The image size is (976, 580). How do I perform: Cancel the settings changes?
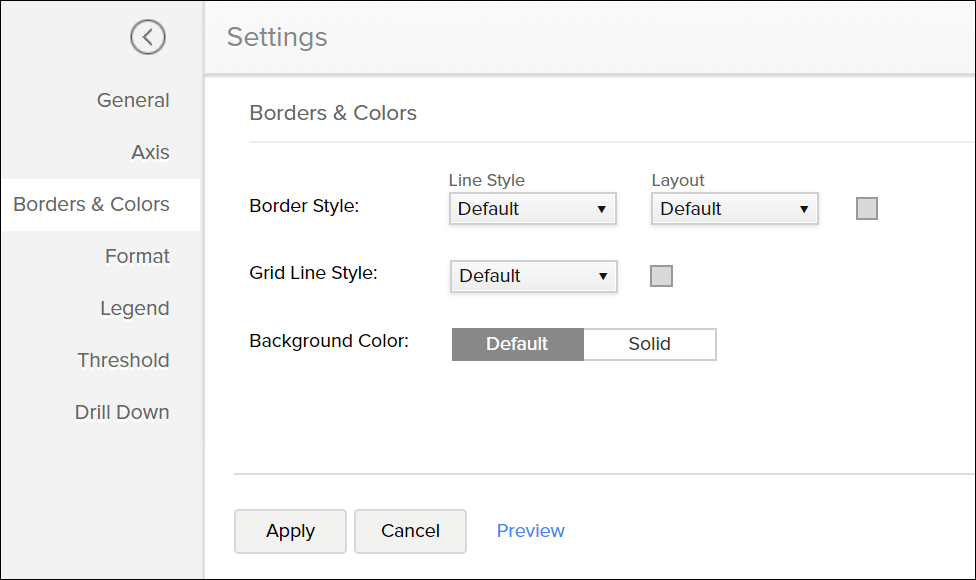pyautogui.click(x=410, y=531)
